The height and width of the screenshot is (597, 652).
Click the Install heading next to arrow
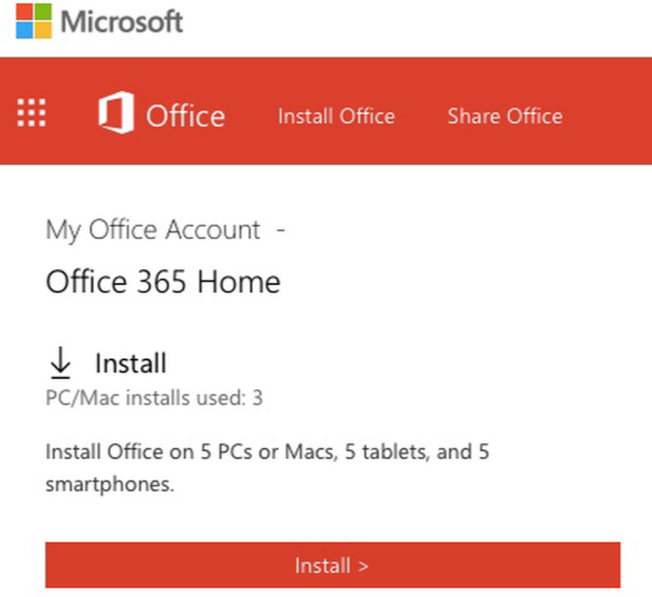[130, 363]
